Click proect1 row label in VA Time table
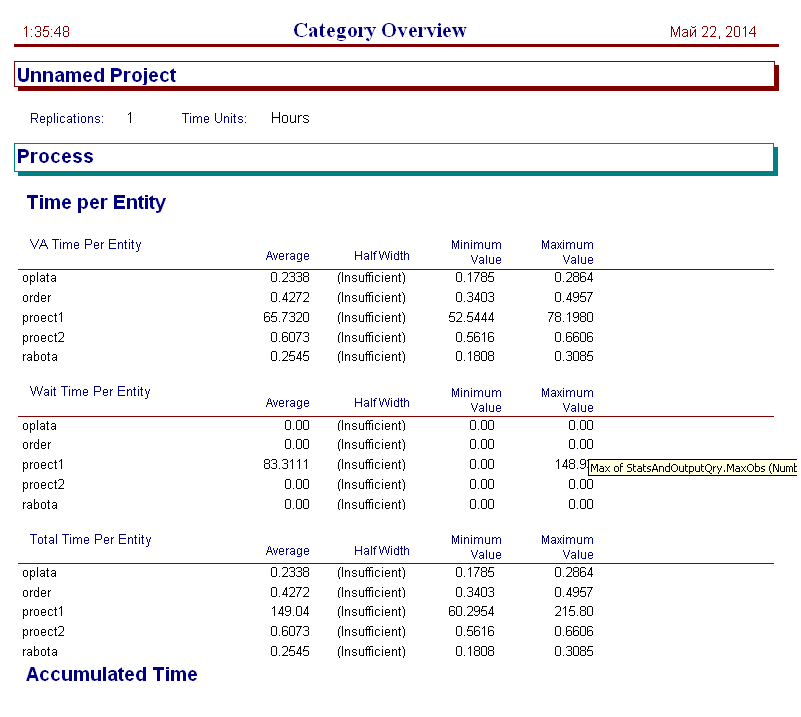801x717 pixels. [x=43, y=318]
